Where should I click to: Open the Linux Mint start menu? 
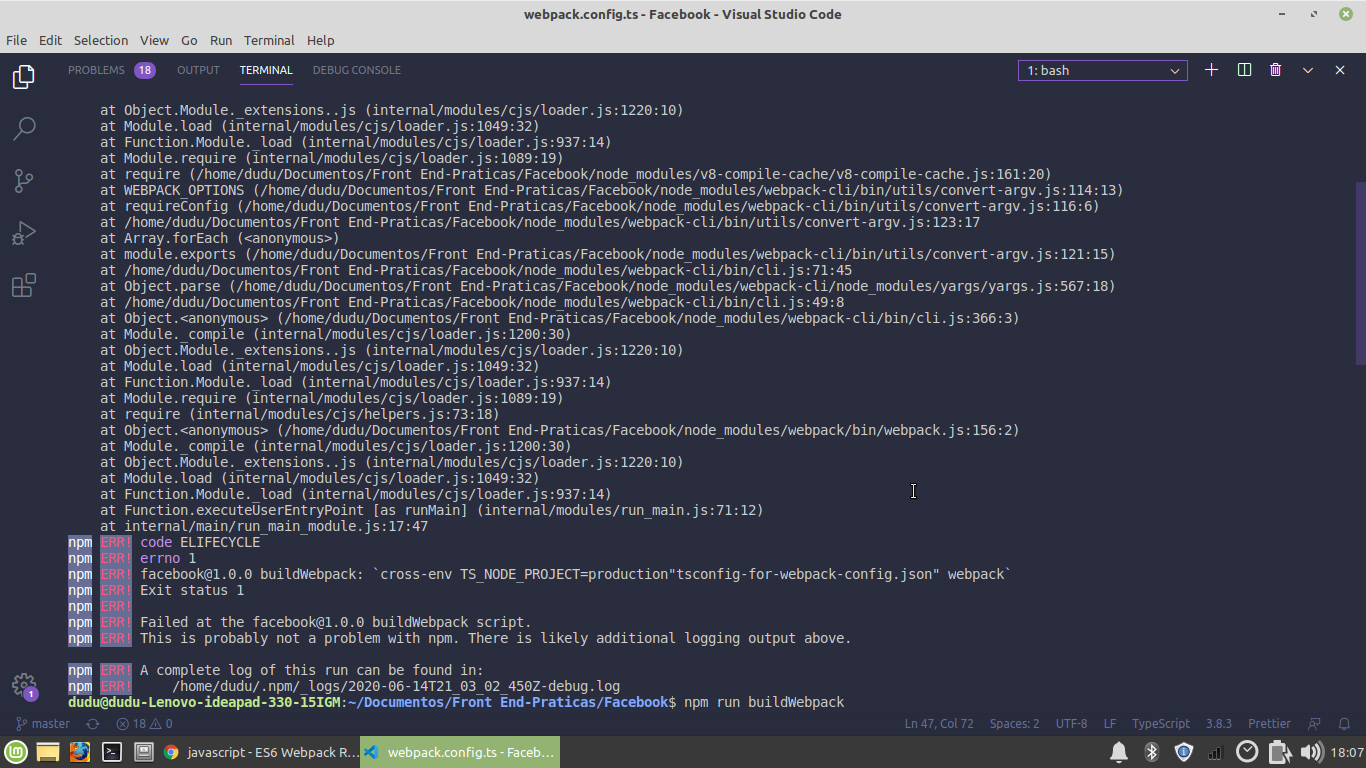click(x=16, y=752)
